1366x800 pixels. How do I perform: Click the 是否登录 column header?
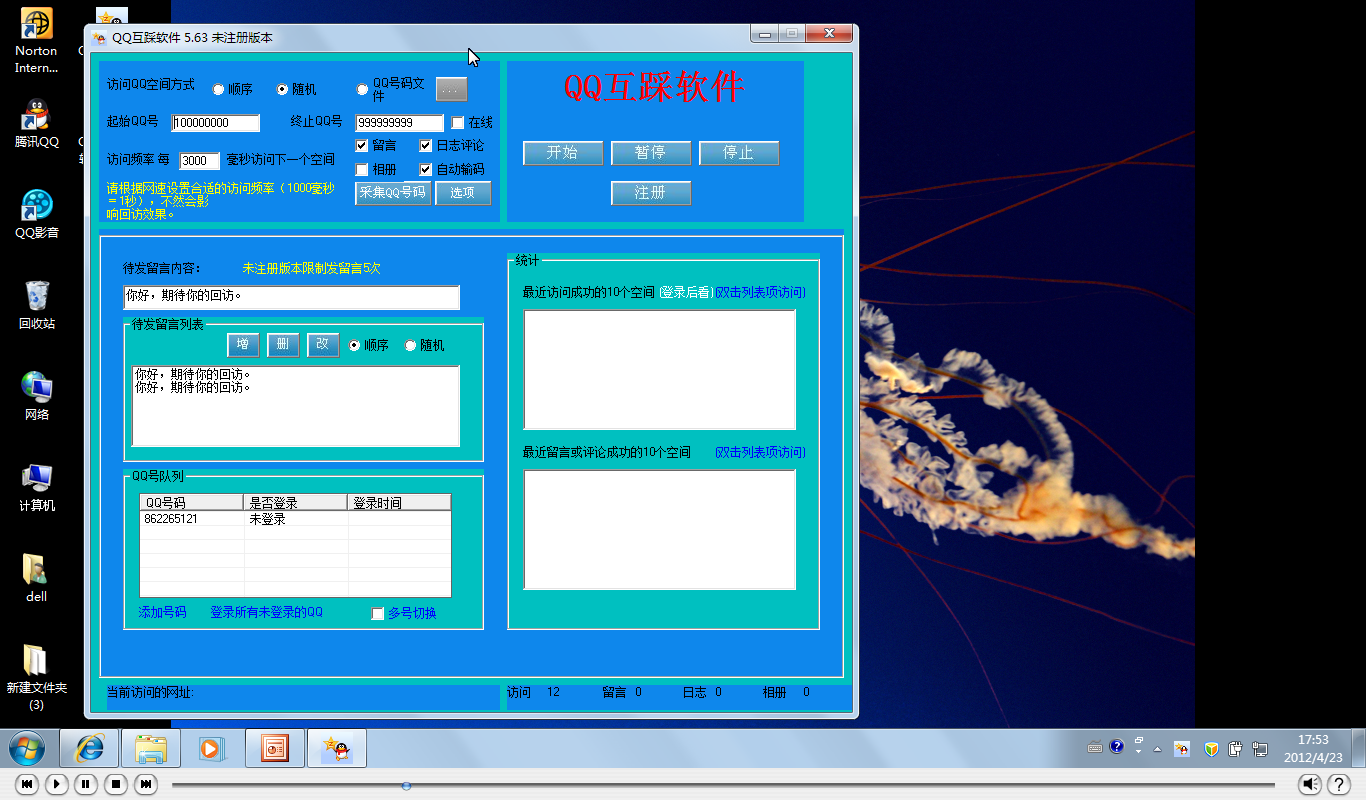coord(296,502)
